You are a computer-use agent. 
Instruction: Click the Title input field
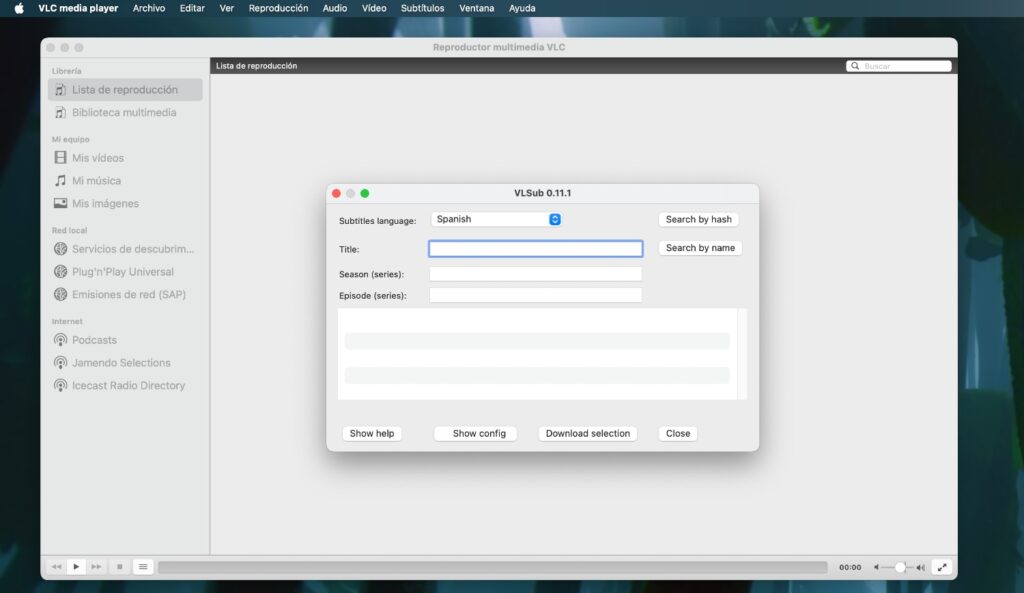point(536,247)
